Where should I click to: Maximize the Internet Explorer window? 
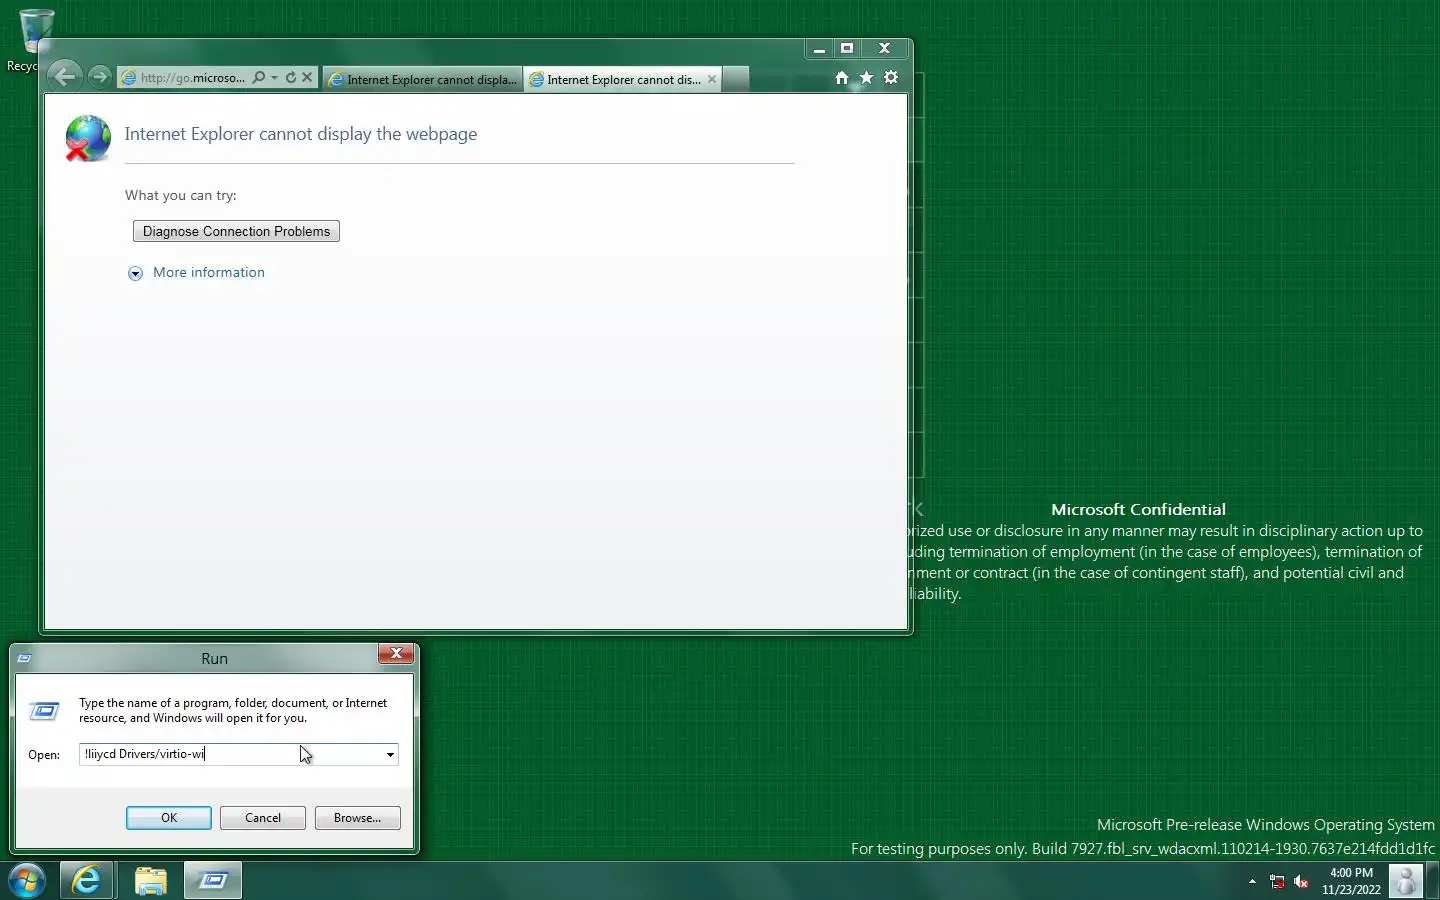[847, 48]
